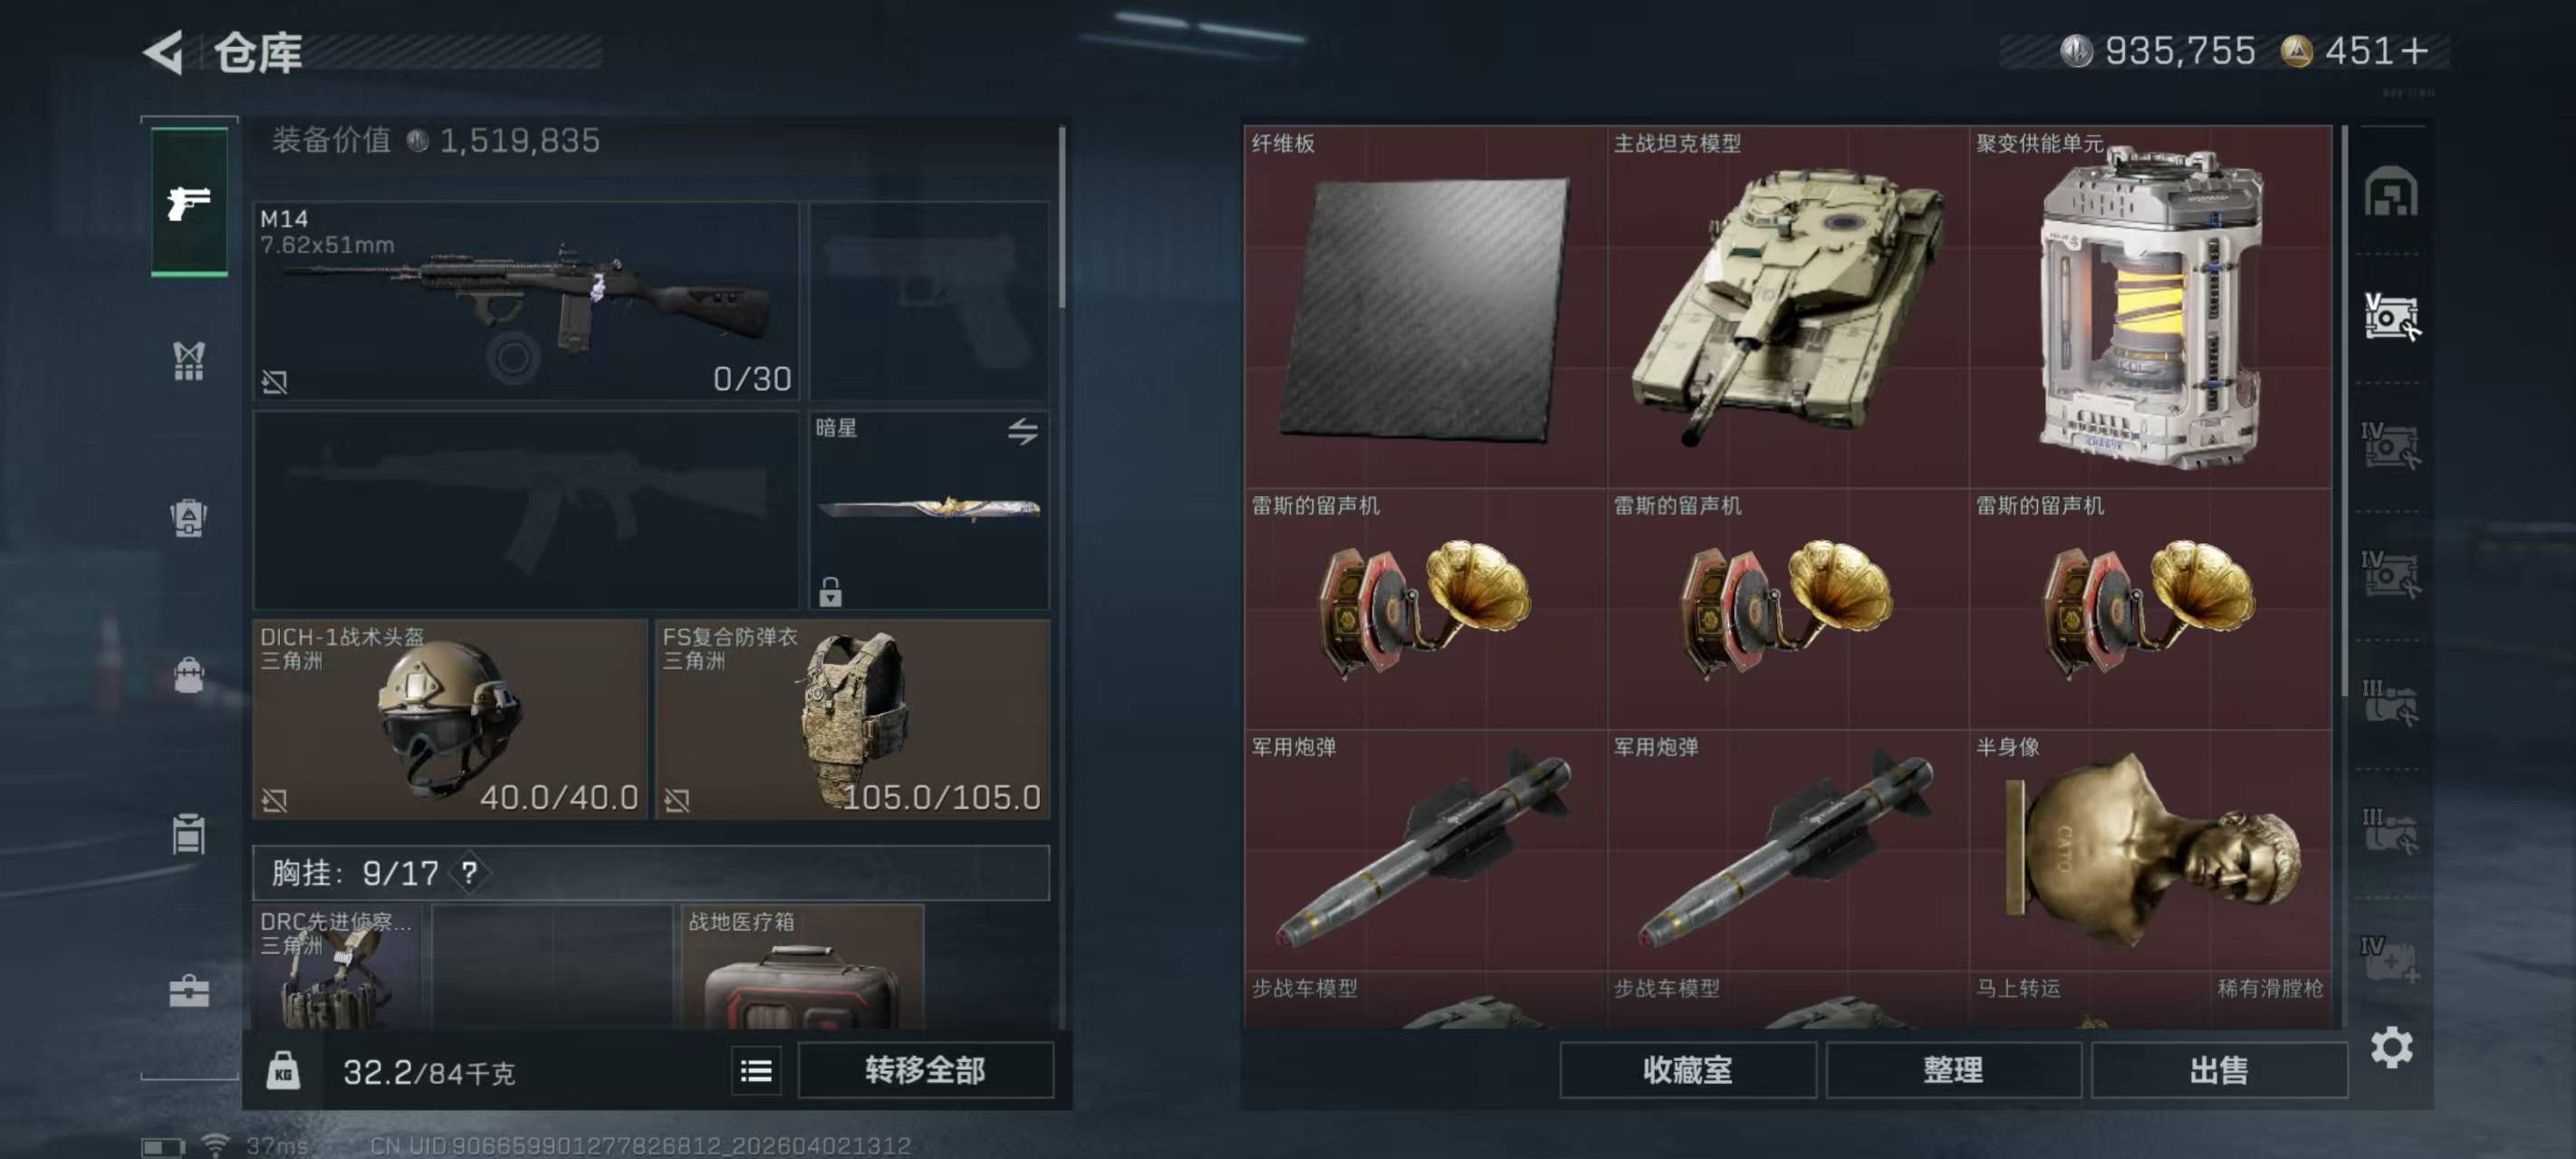Select the briefcase safe box icon in sidebar

(189, 990)
